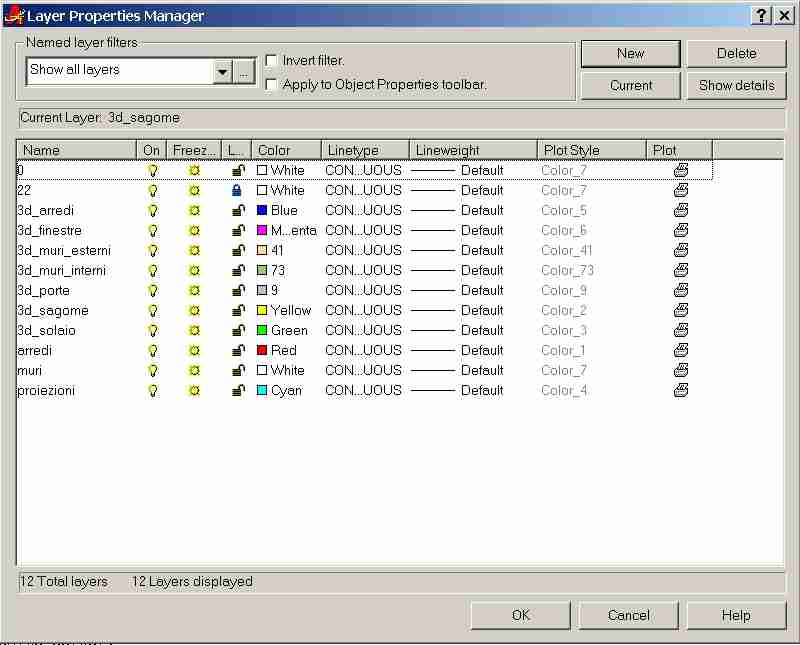Lock the 3d_muri_esterni layer padlock
Screen dimensions: 800x645
coord(238,251)
